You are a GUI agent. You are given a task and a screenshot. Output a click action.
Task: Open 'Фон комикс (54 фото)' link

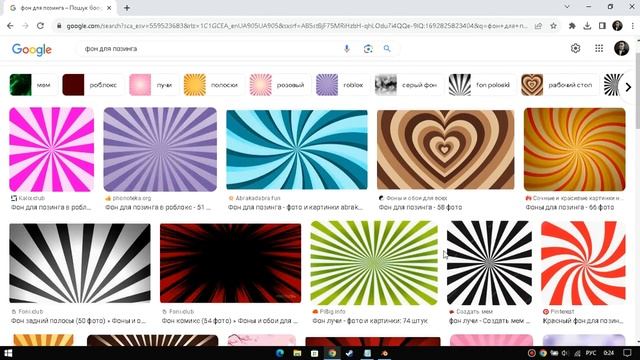(229, 321)
